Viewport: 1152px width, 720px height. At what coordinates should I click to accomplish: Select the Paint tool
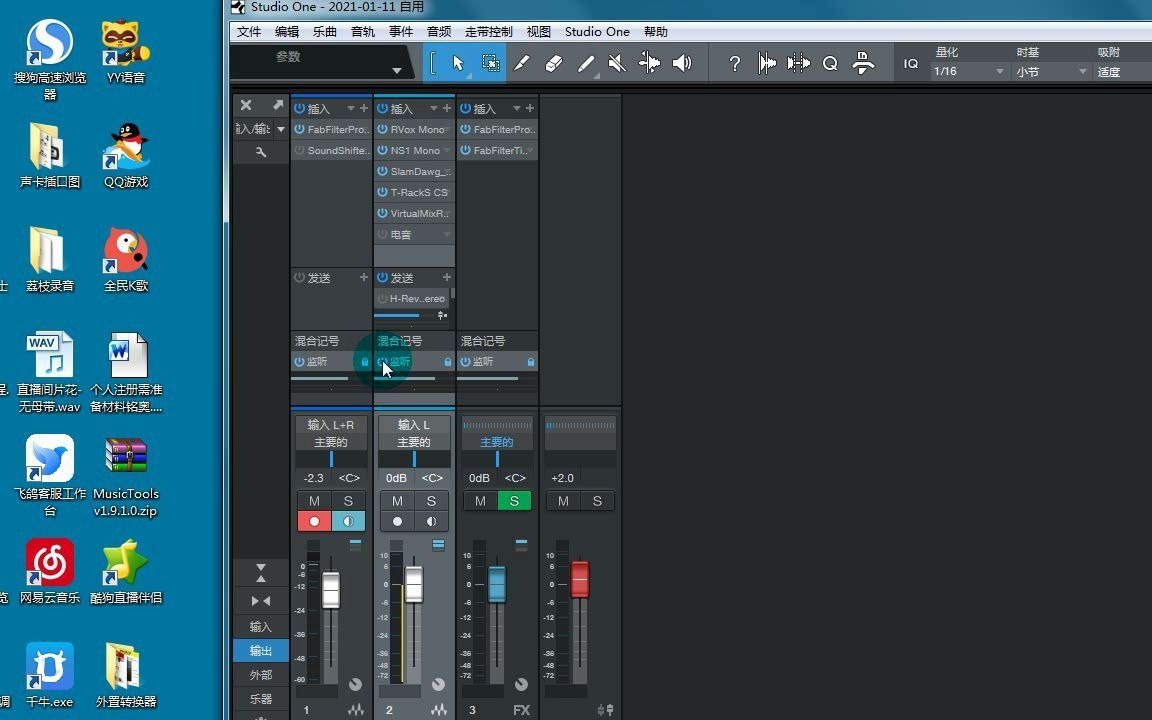(585, 62)
